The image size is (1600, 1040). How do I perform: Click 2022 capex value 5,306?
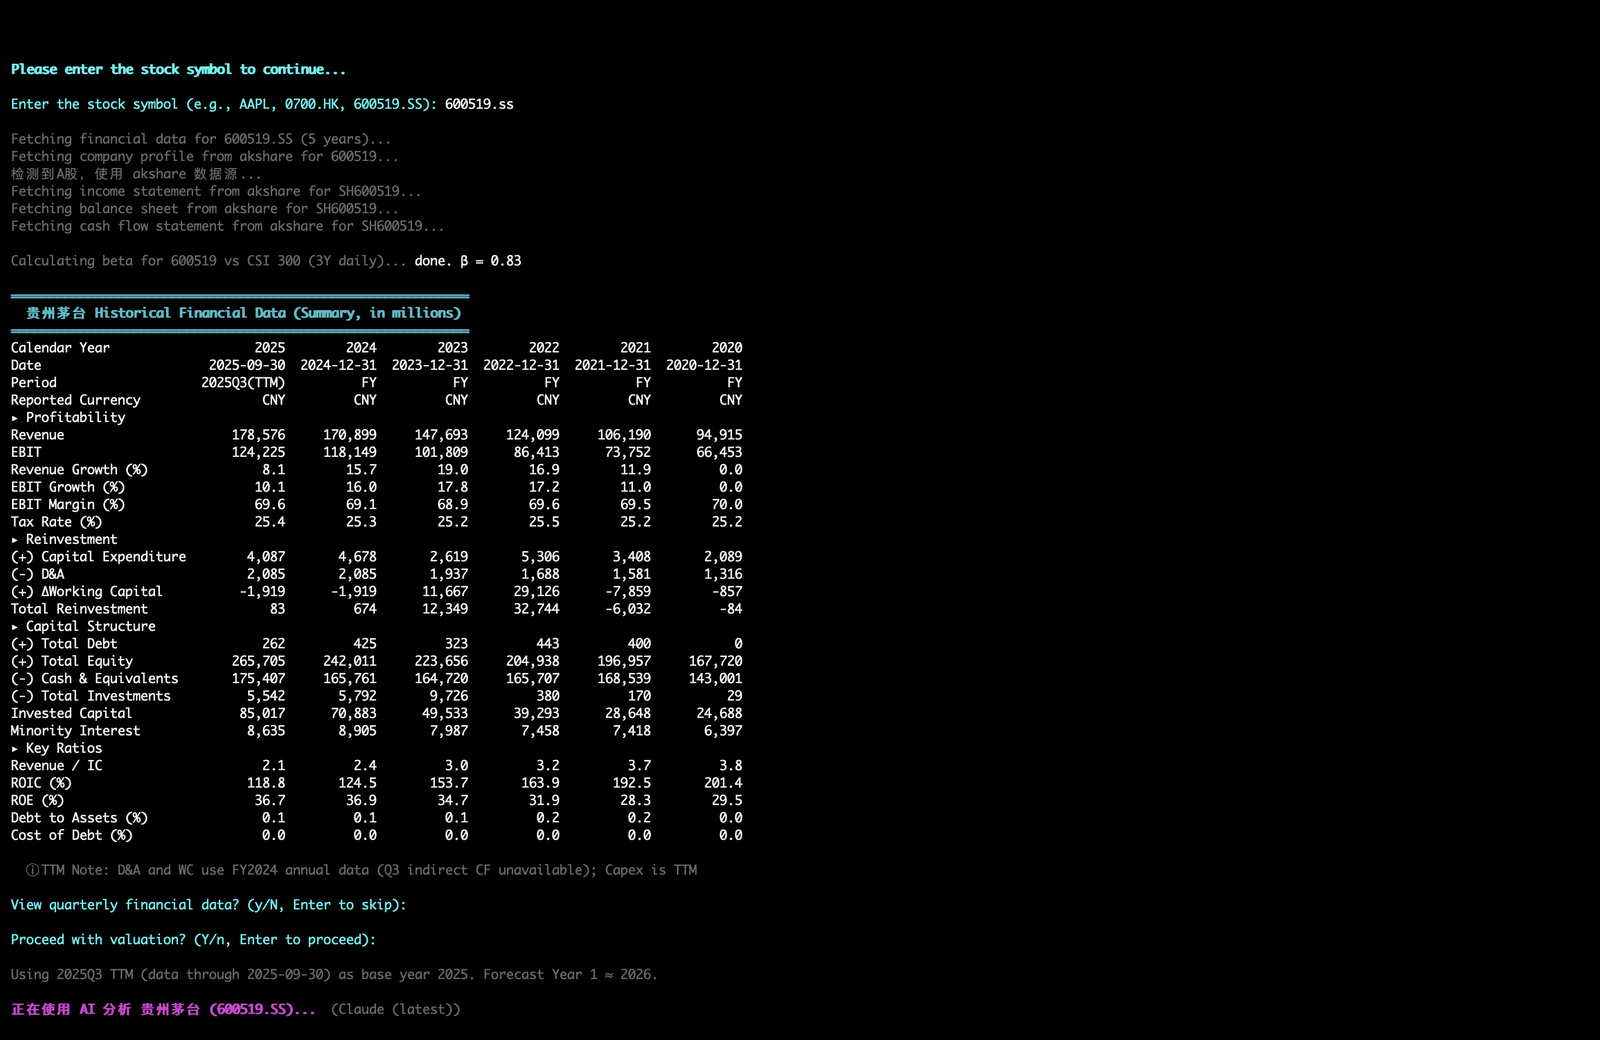(540, 557)
